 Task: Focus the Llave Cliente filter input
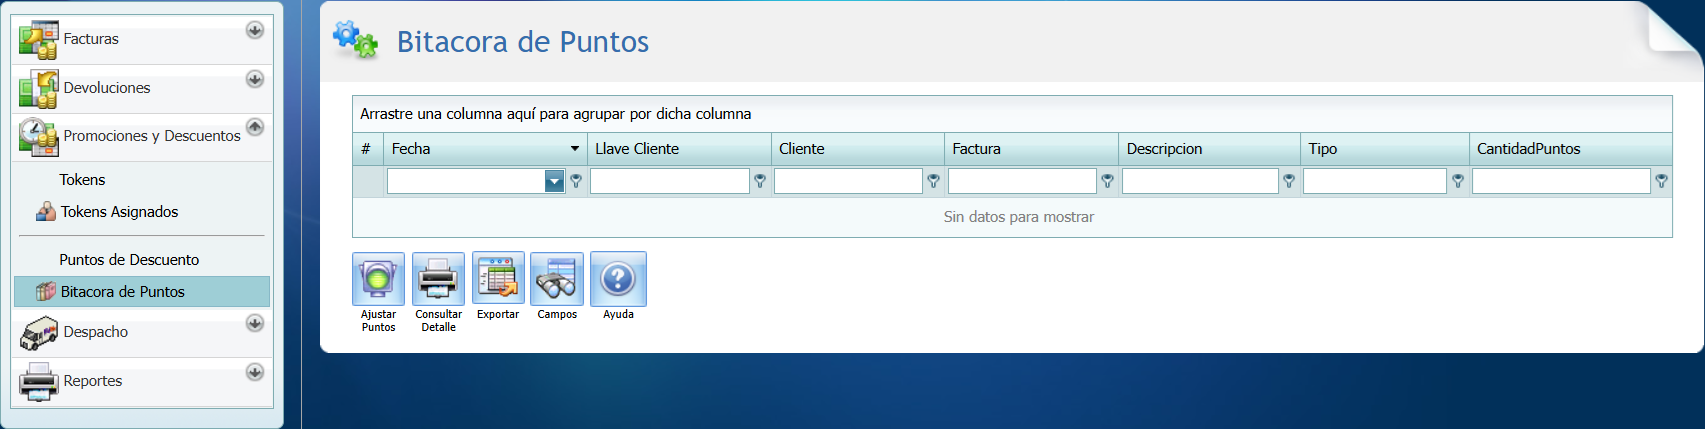point(670,181)
